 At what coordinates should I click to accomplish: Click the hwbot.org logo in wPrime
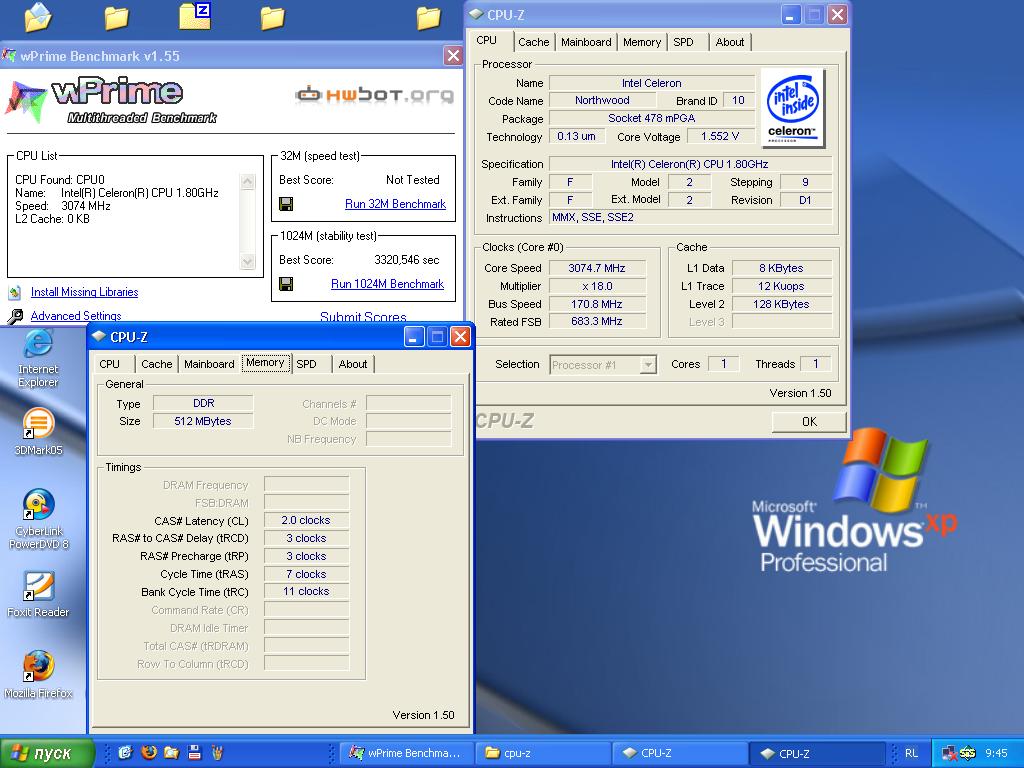coord(374,95)
